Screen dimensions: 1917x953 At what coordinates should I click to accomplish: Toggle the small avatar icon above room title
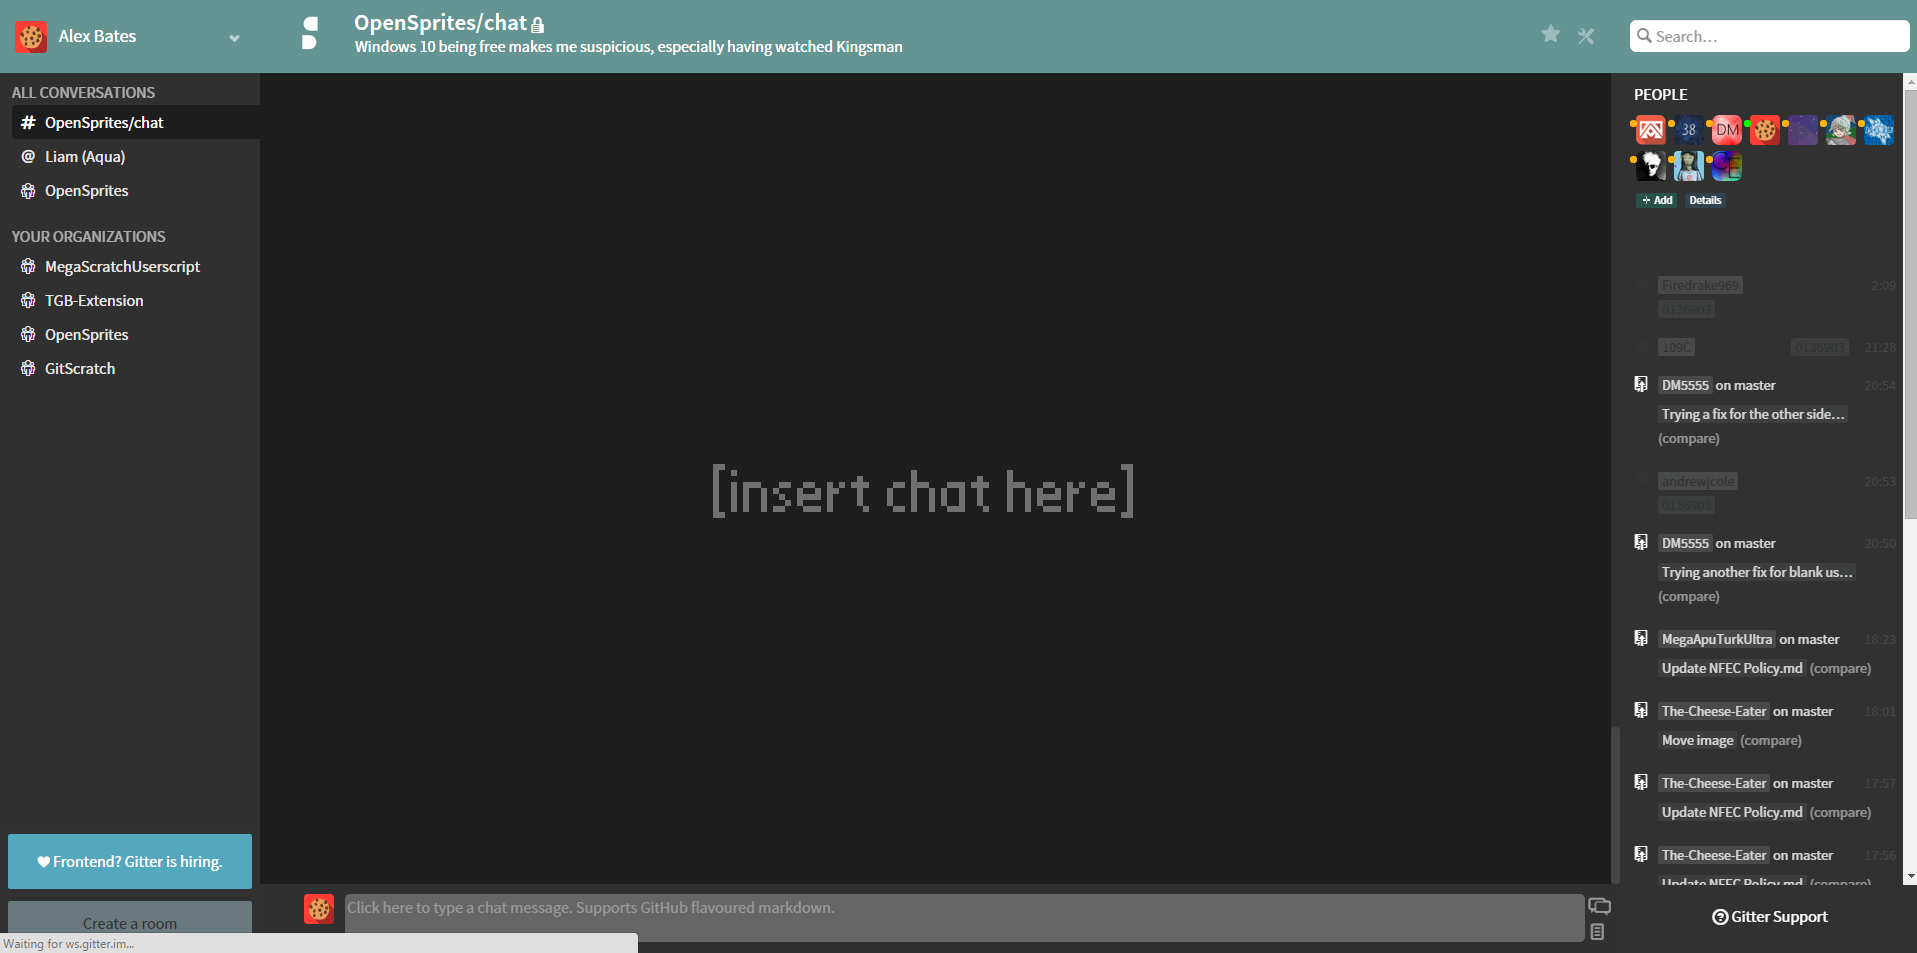coord(310,33)
